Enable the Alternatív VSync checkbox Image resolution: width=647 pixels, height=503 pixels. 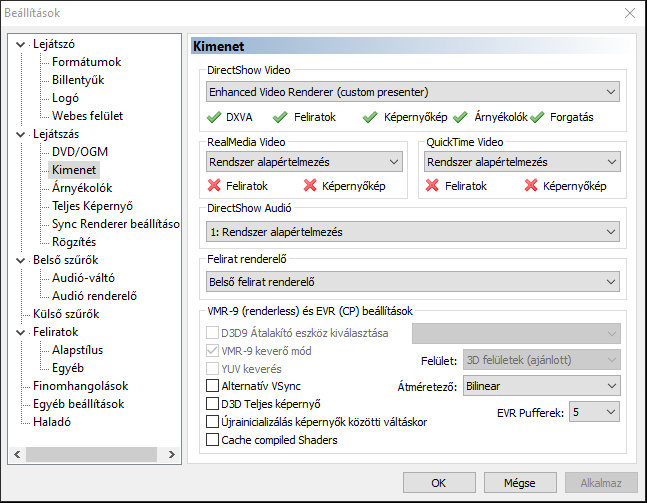pyautogui.click(x=212, y=386)
